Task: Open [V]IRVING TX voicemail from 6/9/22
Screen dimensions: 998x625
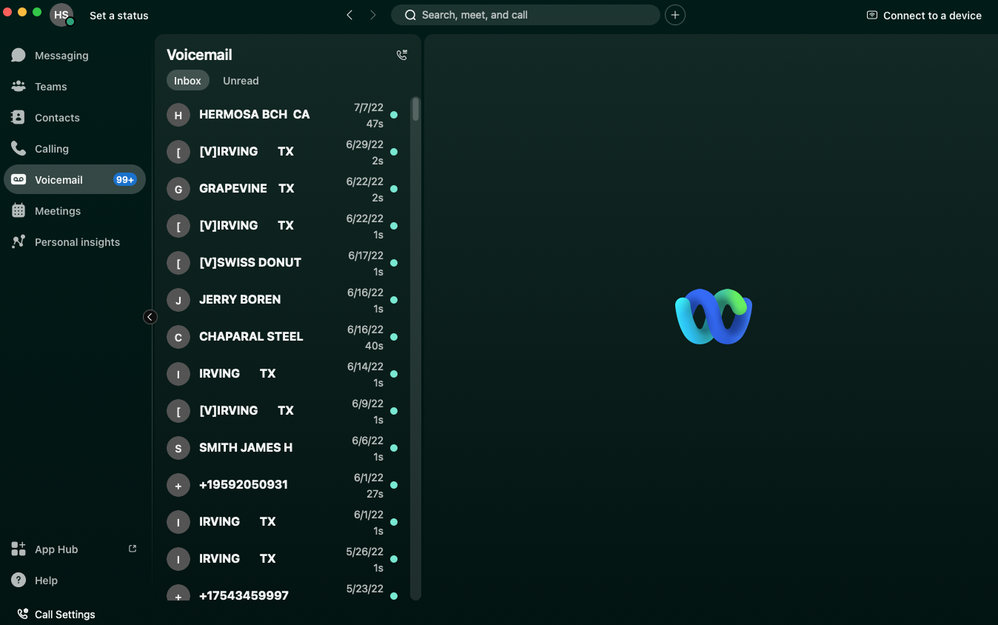Action: 283,411
